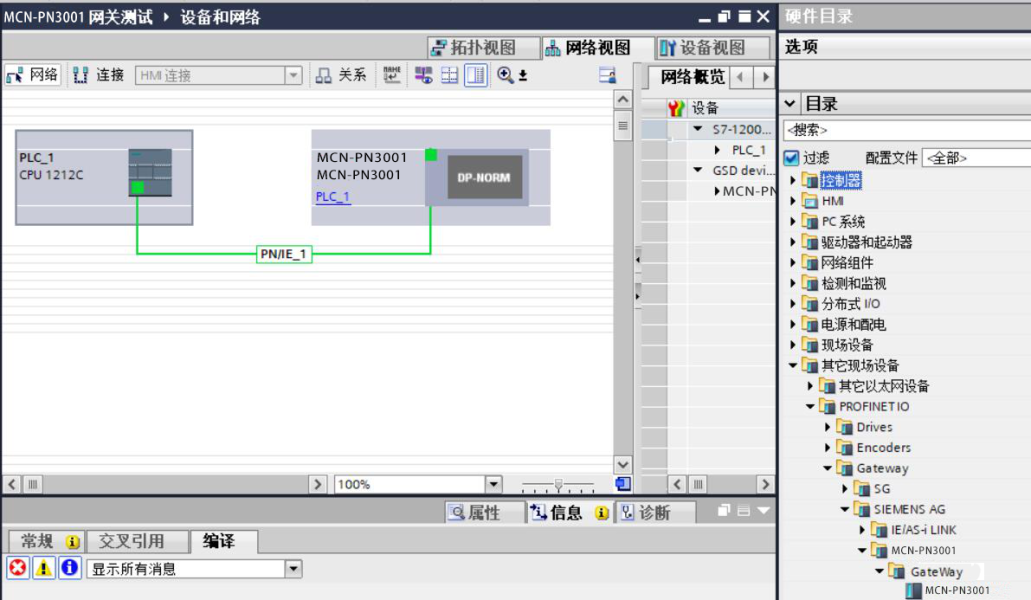Collapse the Gateway folder in the catalog
The height and width of the screenshot is (600, 1031).
[x=829, y=468]
